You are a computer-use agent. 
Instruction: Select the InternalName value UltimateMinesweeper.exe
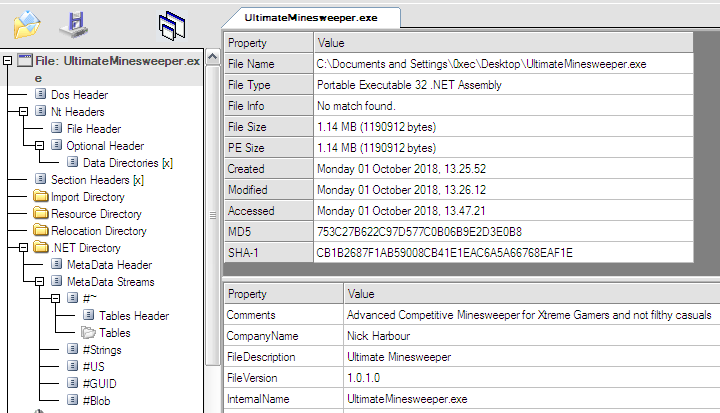tap(407, 399)
